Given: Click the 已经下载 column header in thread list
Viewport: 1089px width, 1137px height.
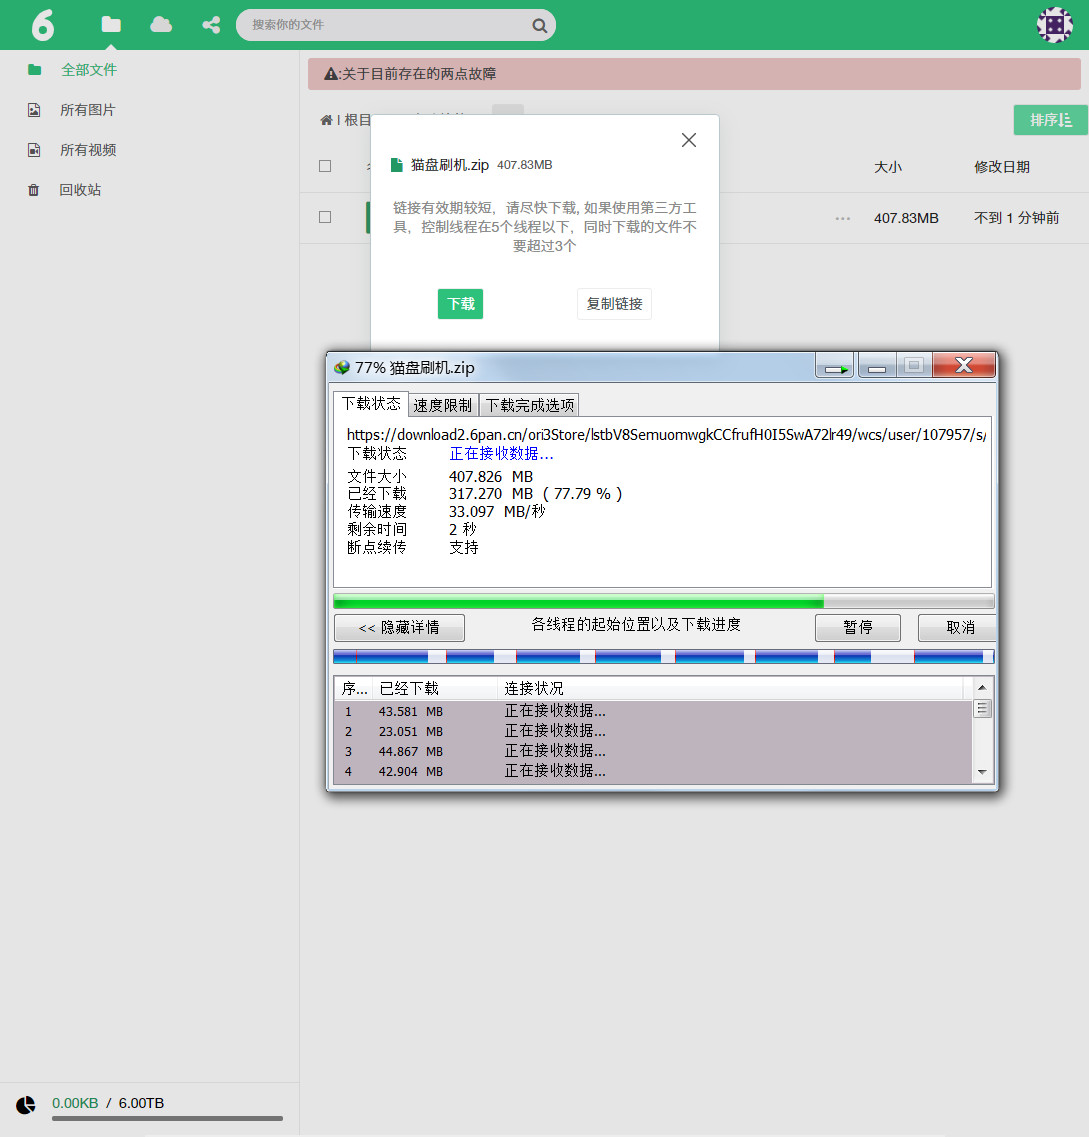Looking at the screenshot, I should click(x=435, y=688).
